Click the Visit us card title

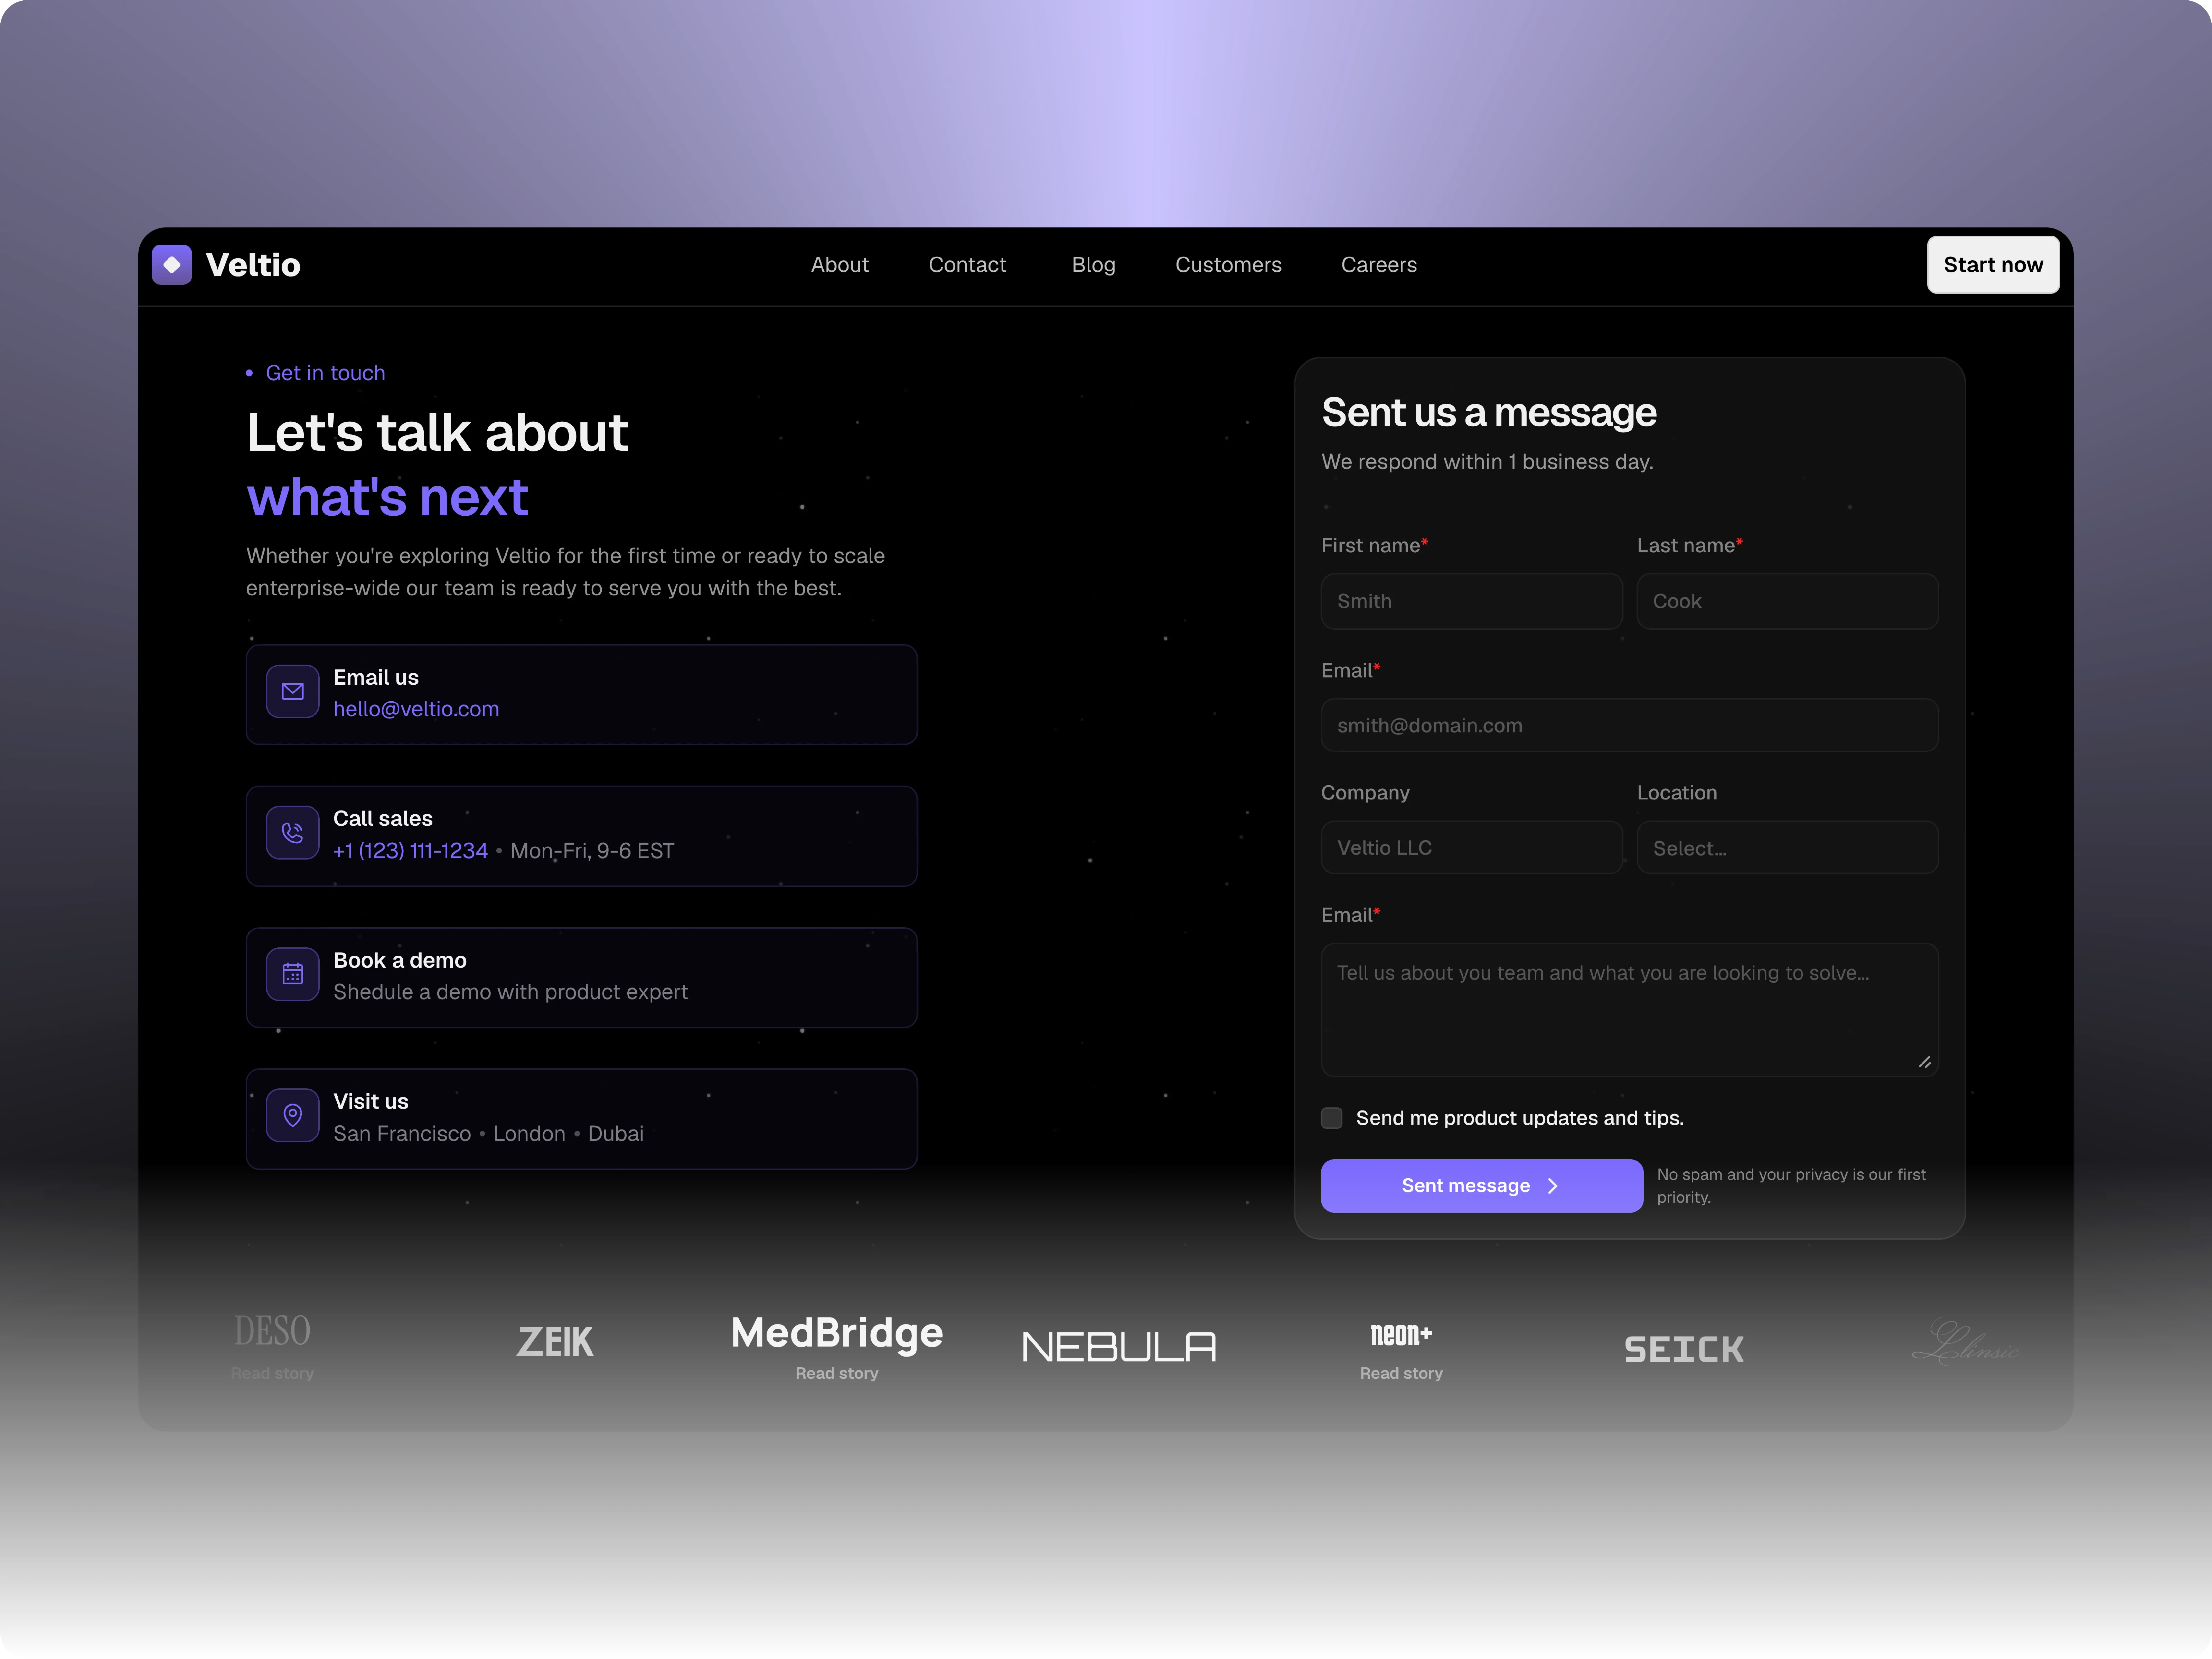coord(371,1101)
